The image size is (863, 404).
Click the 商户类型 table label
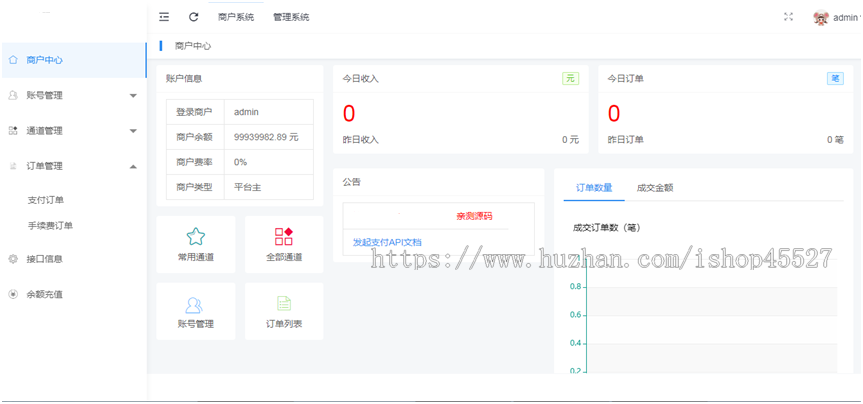click(194, 187)
